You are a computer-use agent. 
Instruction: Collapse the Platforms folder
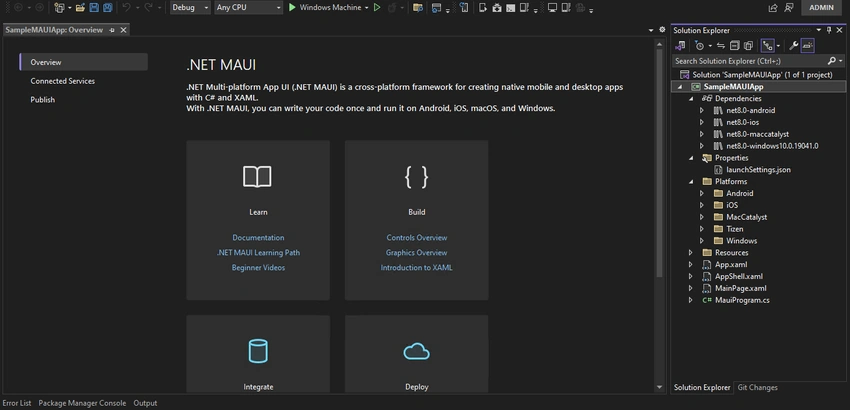point(691,182)
